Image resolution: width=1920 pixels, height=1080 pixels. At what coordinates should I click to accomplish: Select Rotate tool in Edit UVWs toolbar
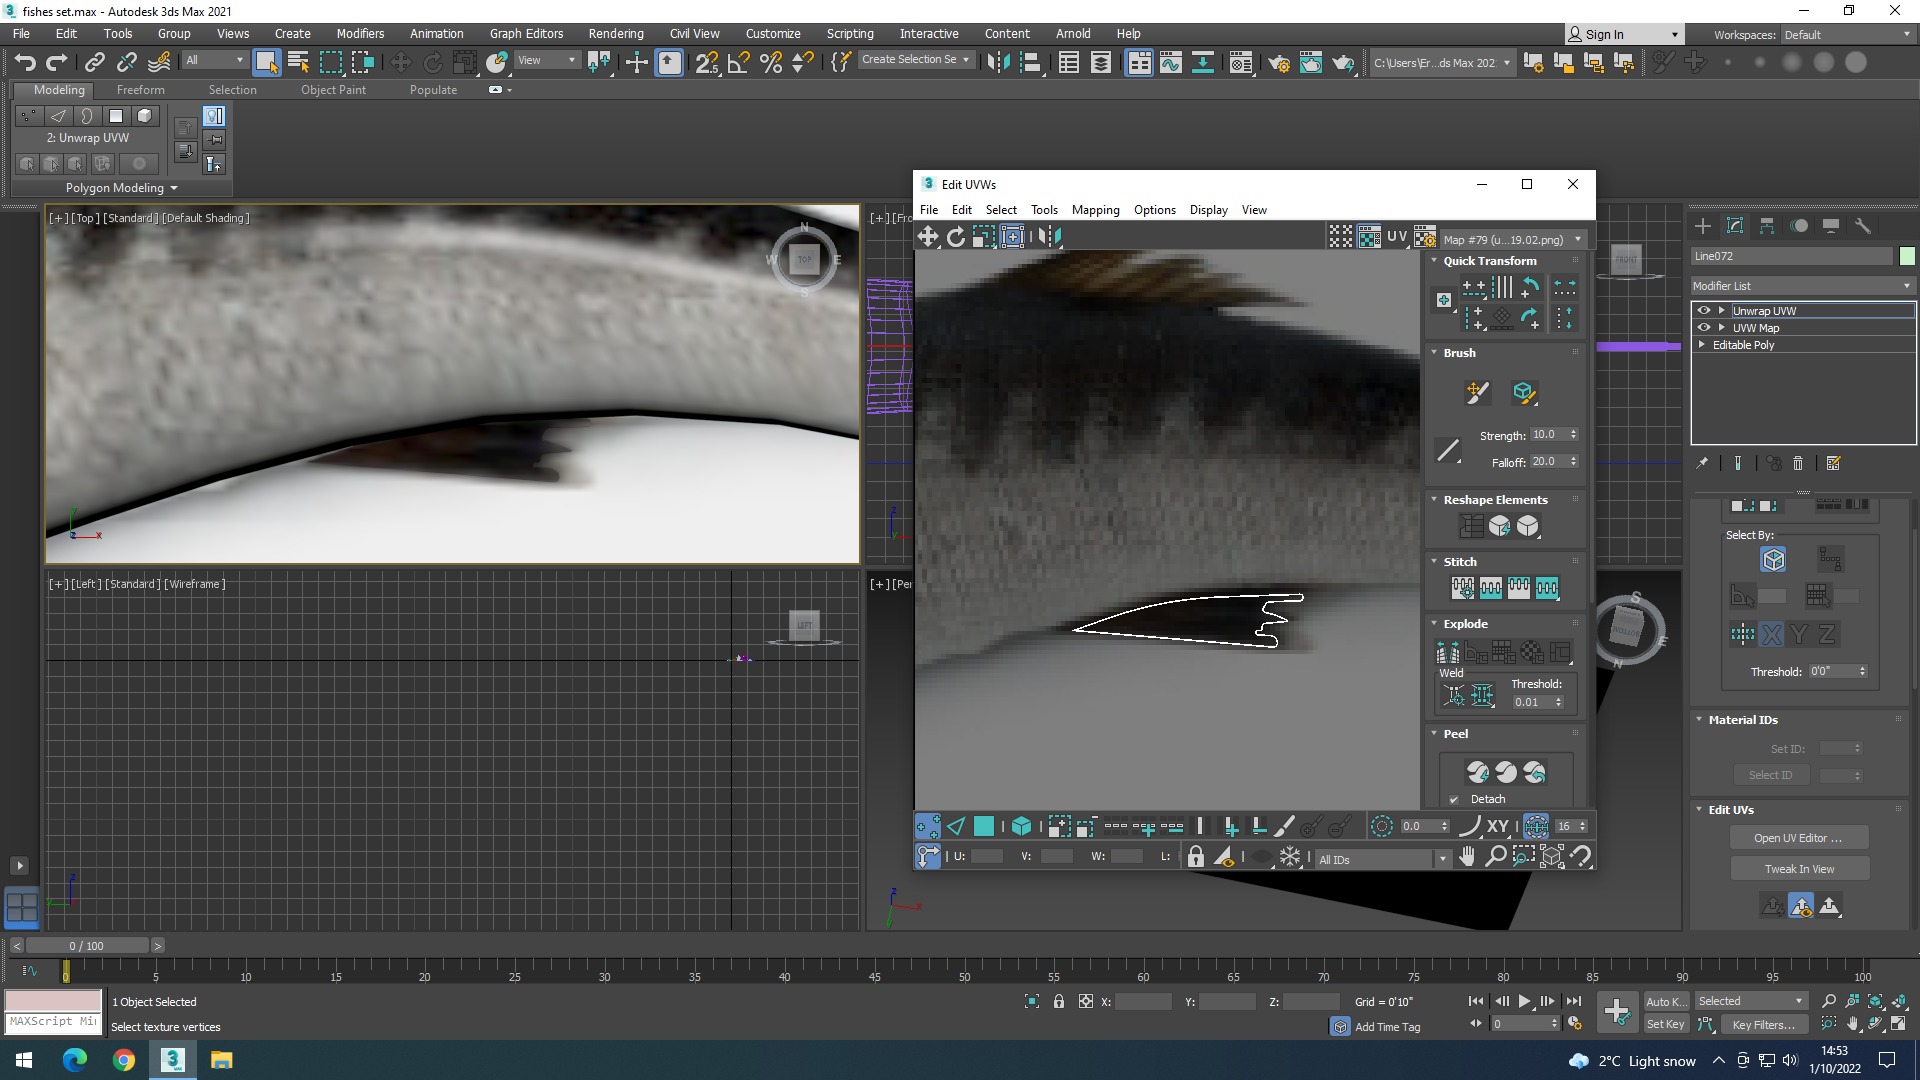(x=956, y=236)
